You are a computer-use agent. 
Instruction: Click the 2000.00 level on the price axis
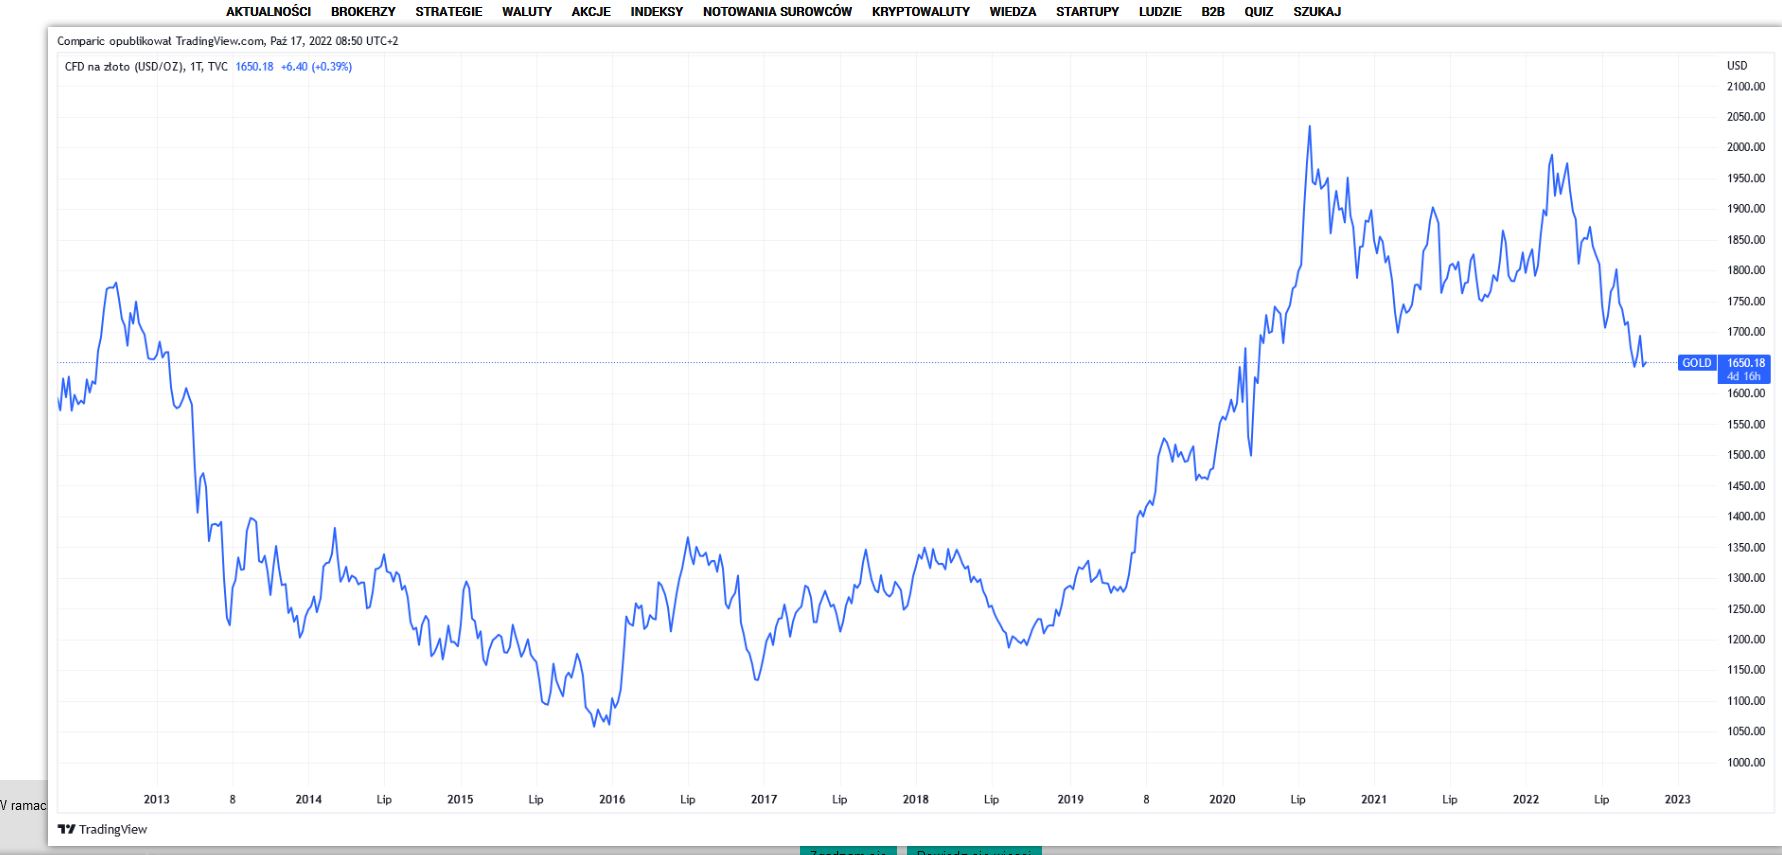point(1745,147)
